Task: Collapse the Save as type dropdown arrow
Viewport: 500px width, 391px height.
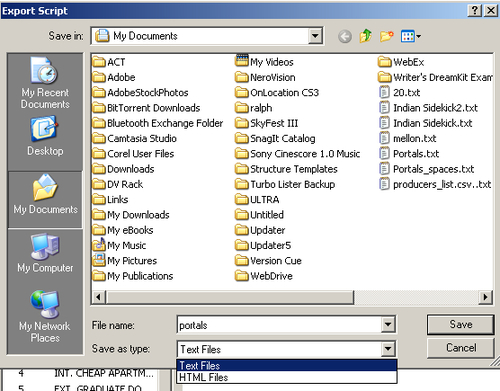Action: pyautogui.click(x=388, y=349)
